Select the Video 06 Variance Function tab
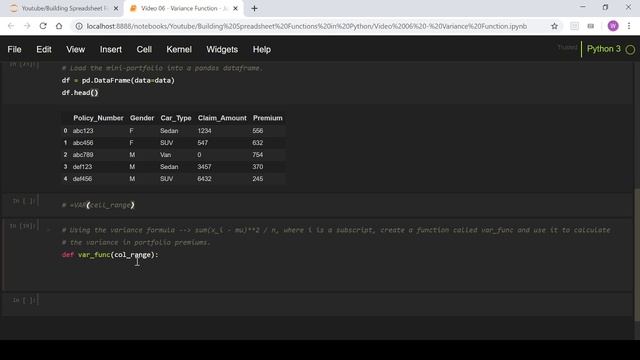The height and width of the screenshot is (360, 640). pyautogui.click(x=184, y=8)
